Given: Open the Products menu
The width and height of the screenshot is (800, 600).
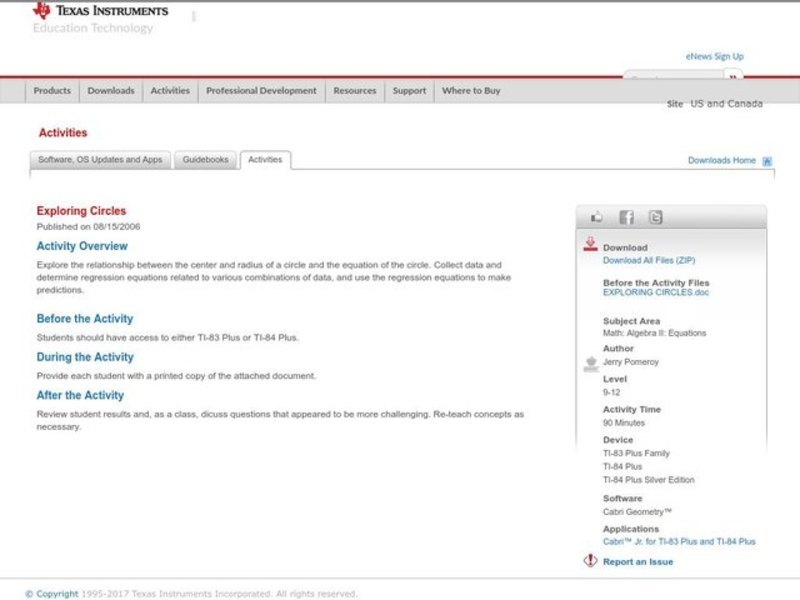Looking at the screenshot, I should pyautogui.click(x=52, y=91).
